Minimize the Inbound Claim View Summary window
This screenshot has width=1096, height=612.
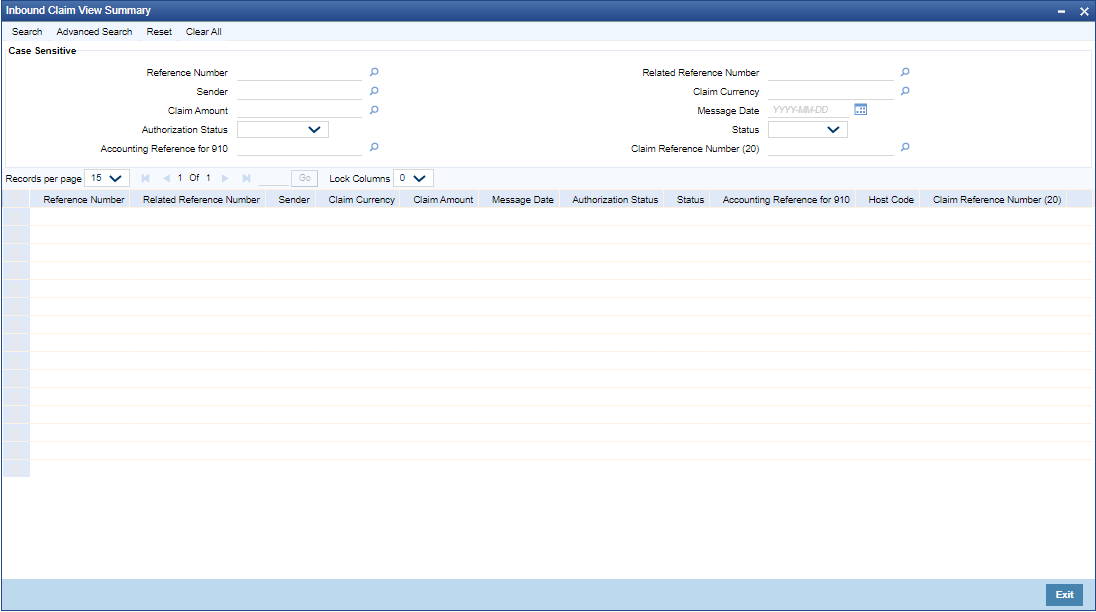click(1061, 11)
